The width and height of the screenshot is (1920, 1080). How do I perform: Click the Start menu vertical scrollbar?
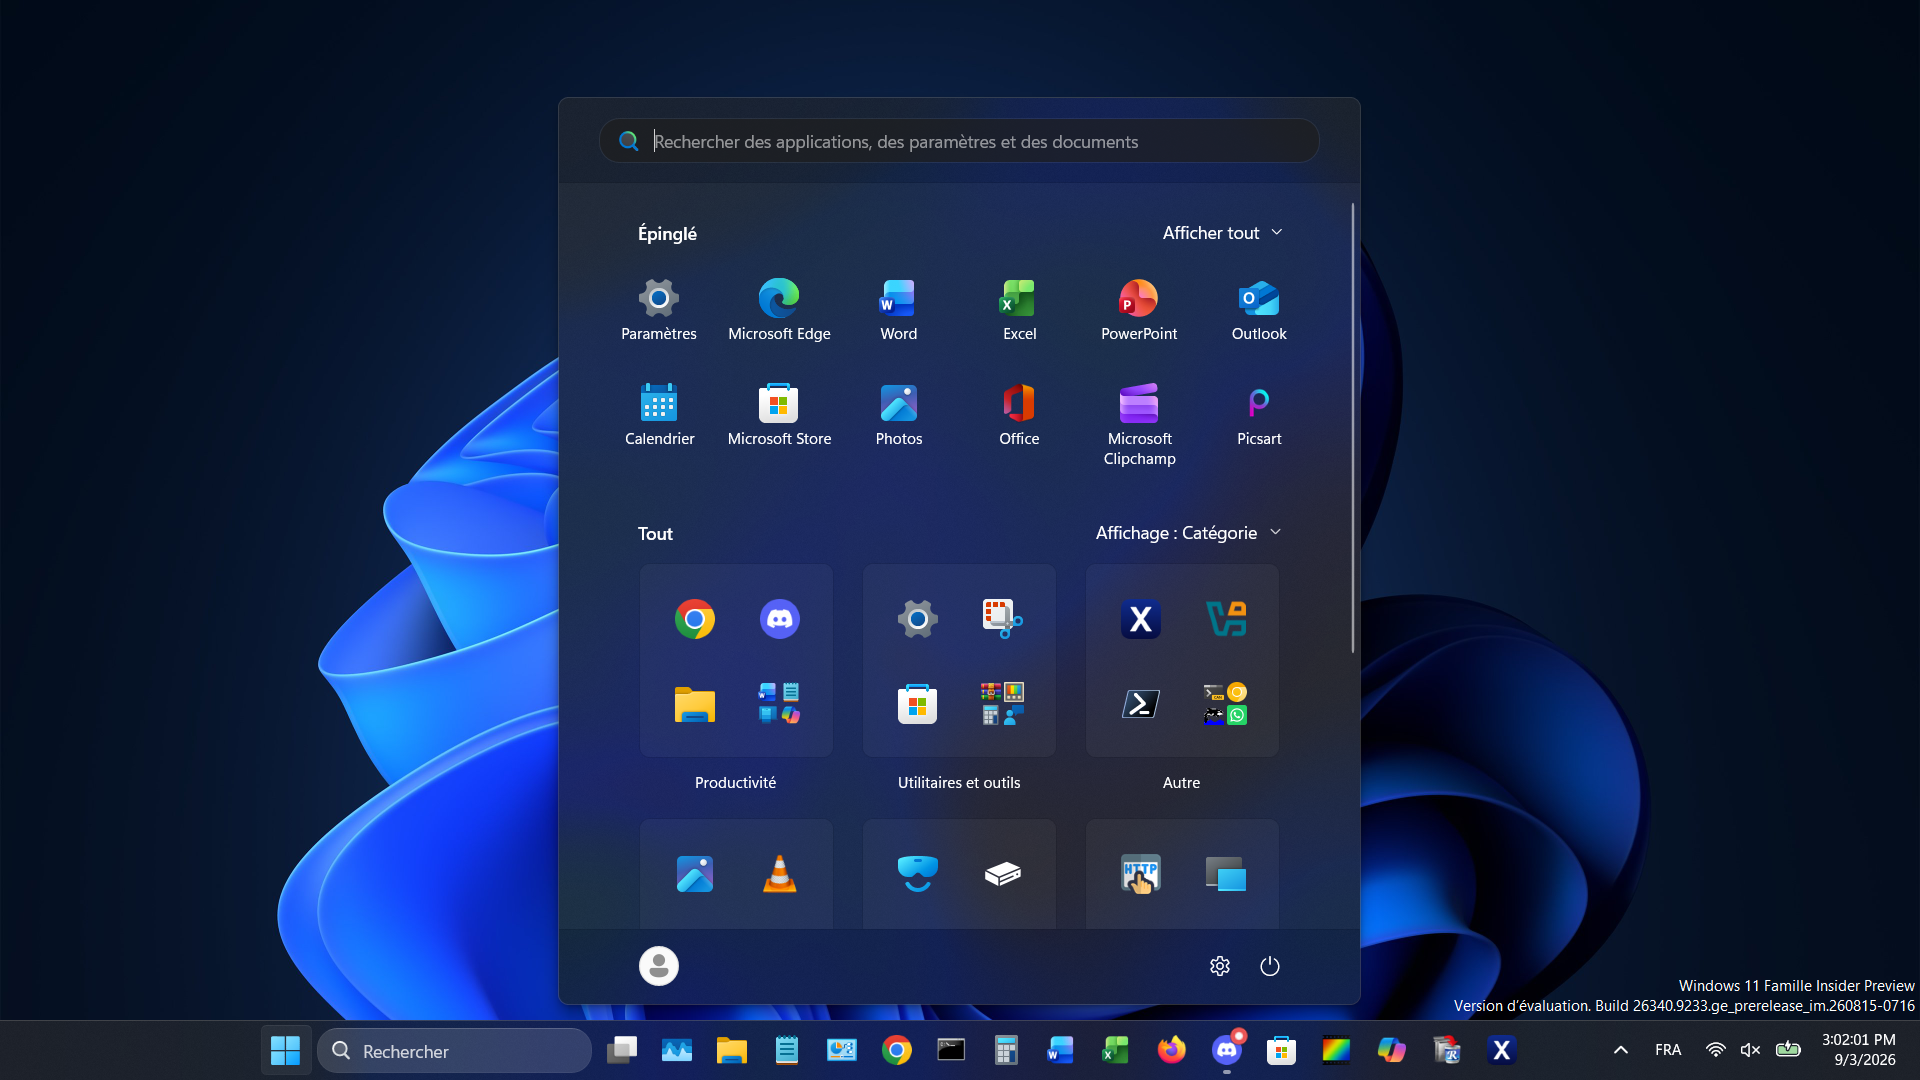[1353, 428]
